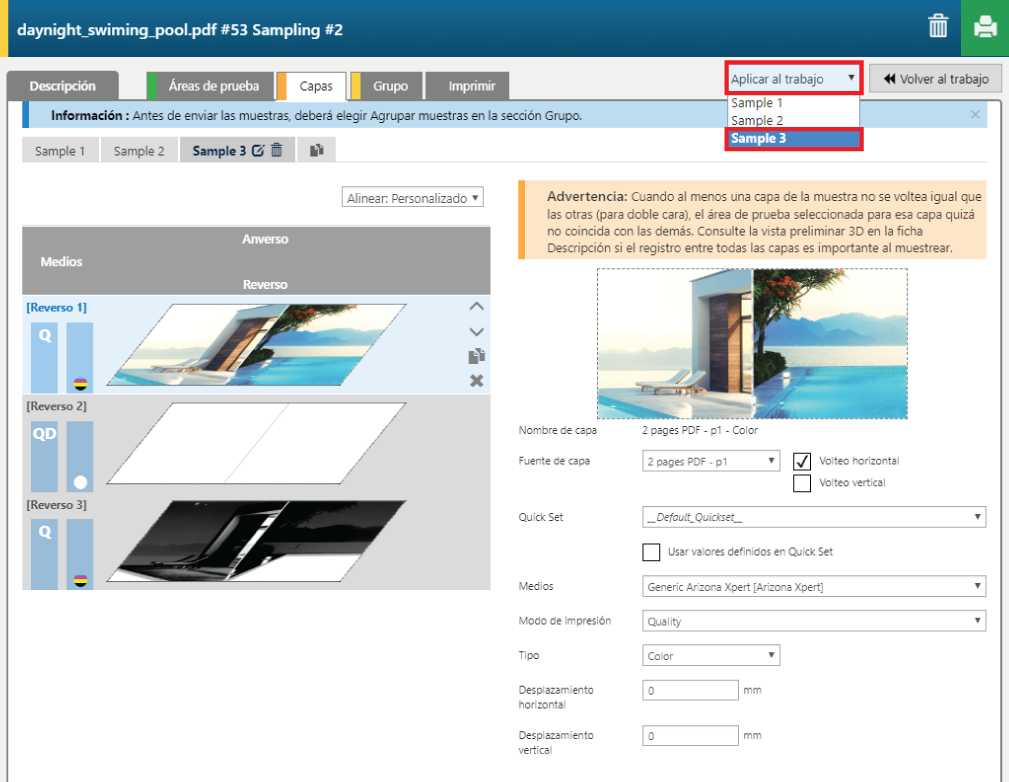Select the Sample 2 sub-tab
This screenshot has width=1009, height=782.
[139, 151]
